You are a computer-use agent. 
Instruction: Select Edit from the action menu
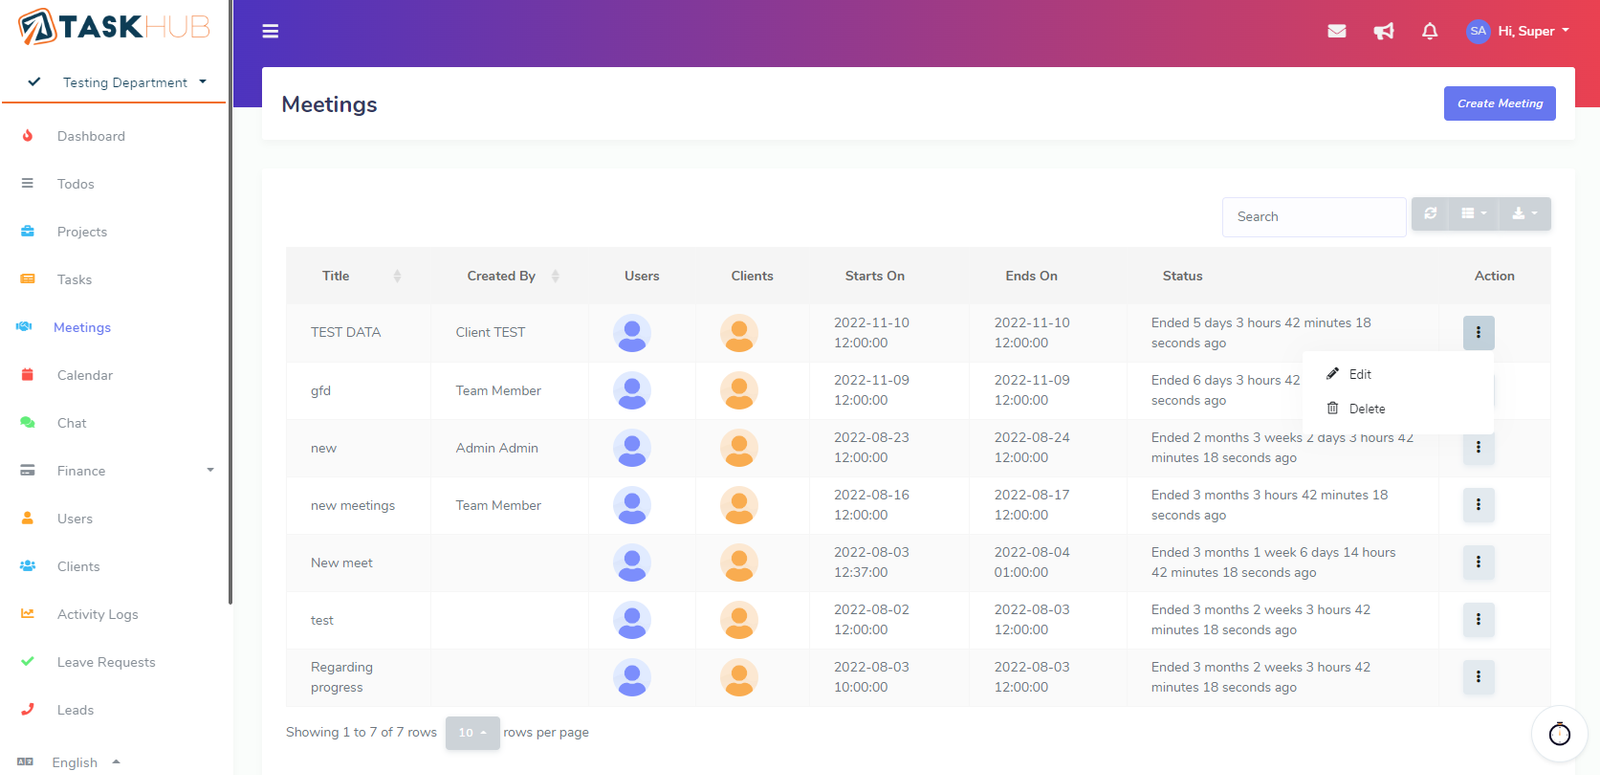1359,374
